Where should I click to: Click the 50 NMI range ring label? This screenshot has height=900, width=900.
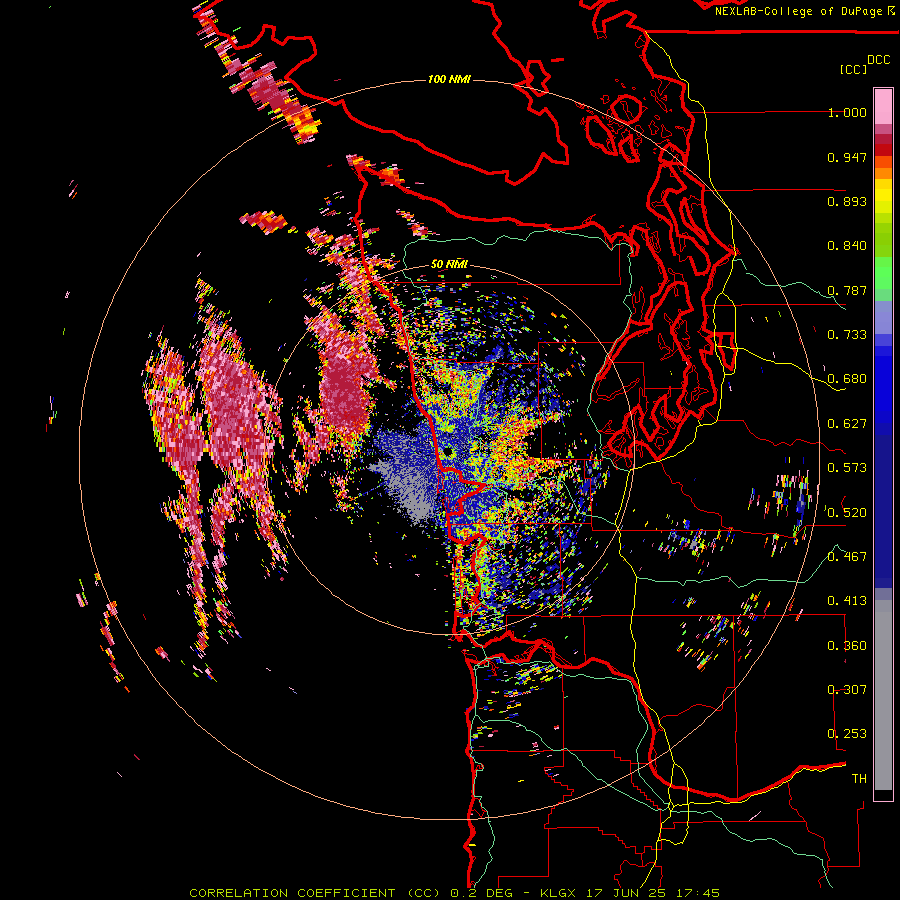point(449,264)
